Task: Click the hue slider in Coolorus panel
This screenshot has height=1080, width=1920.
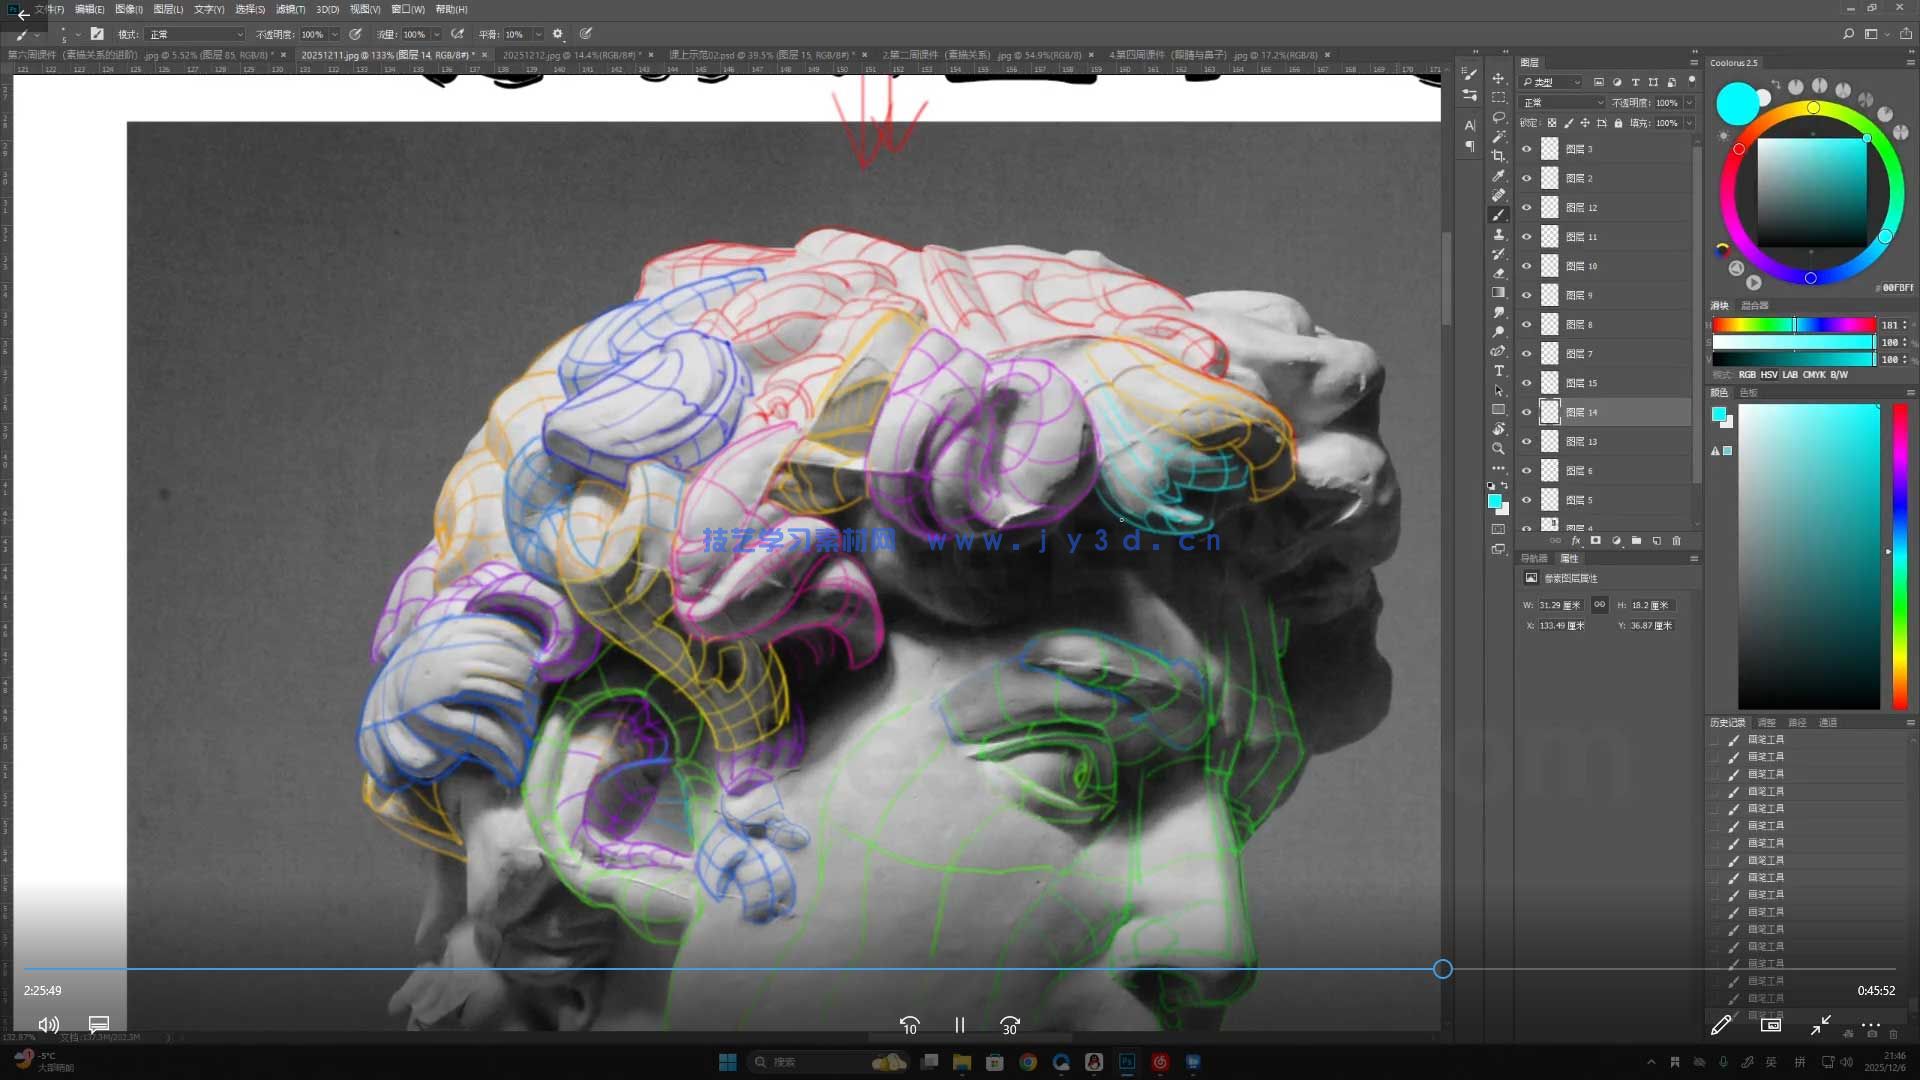Action: coord(1793,325)
